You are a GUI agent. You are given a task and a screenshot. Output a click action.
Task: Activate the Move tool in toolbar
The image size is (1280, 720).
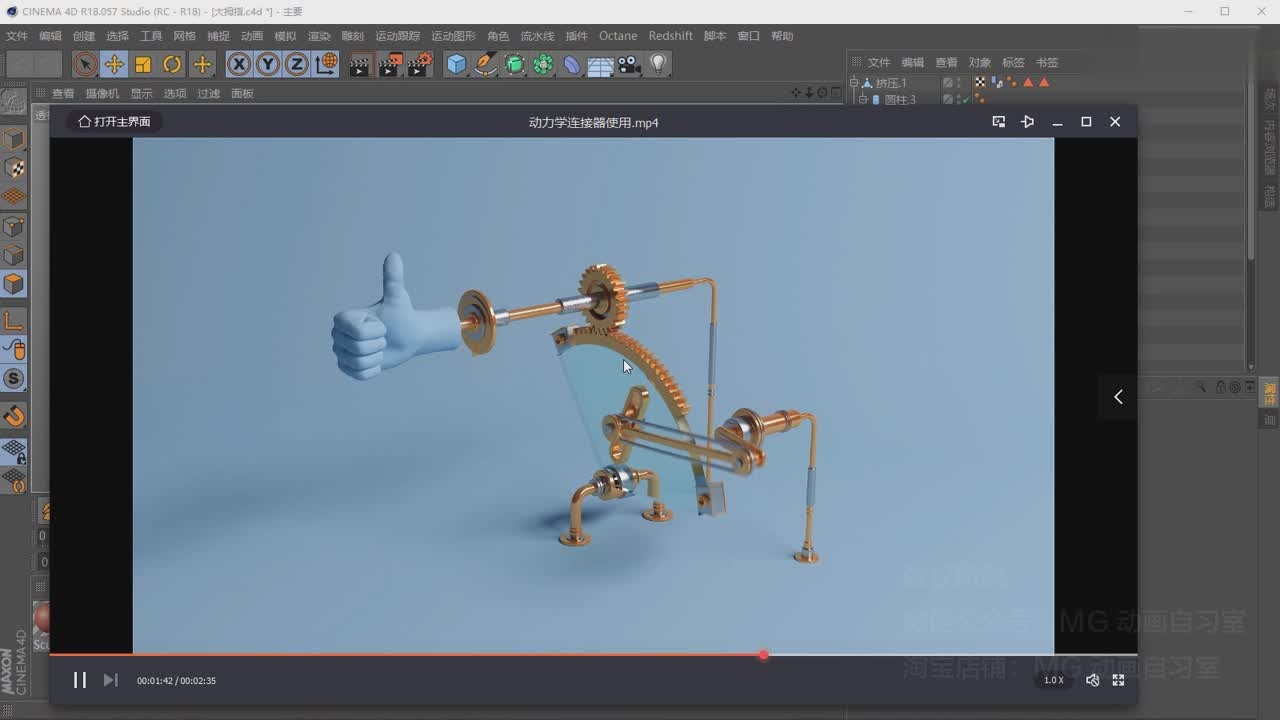click(x=114, y=65)
